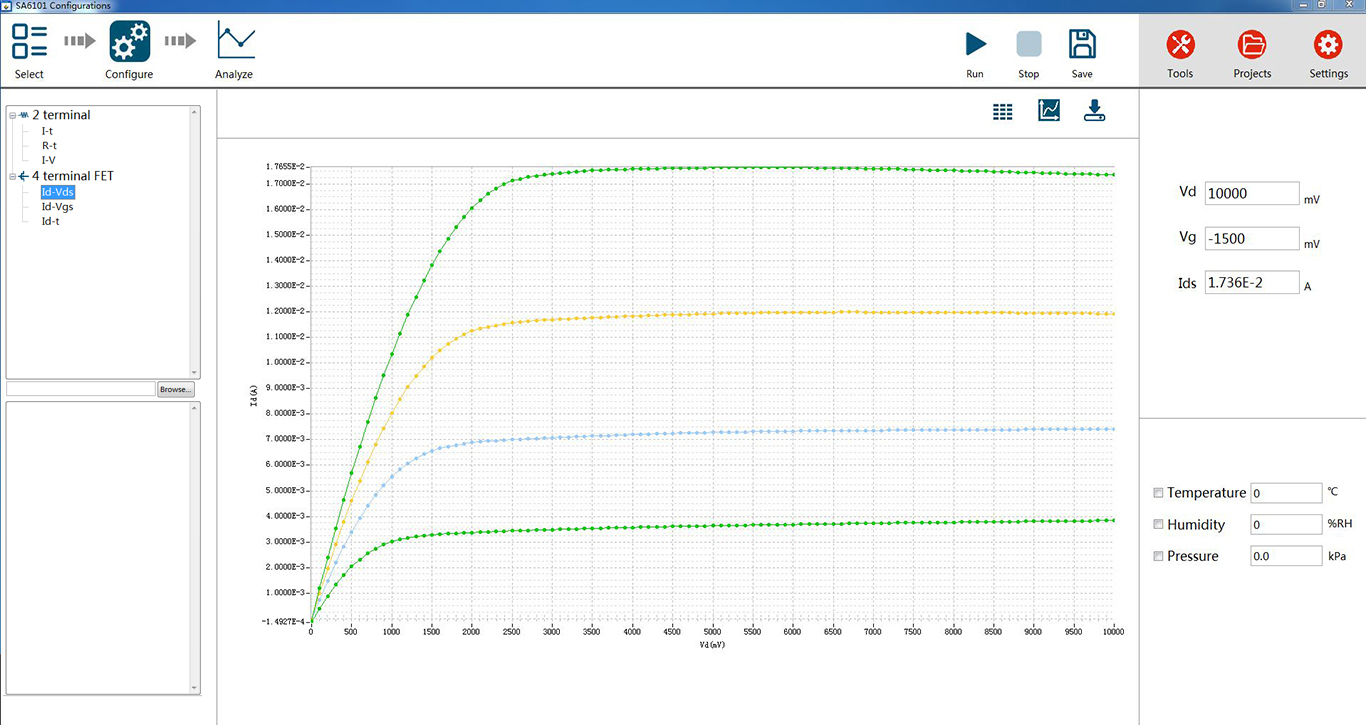Edit the Temperature value field

tap(1286, 493)
